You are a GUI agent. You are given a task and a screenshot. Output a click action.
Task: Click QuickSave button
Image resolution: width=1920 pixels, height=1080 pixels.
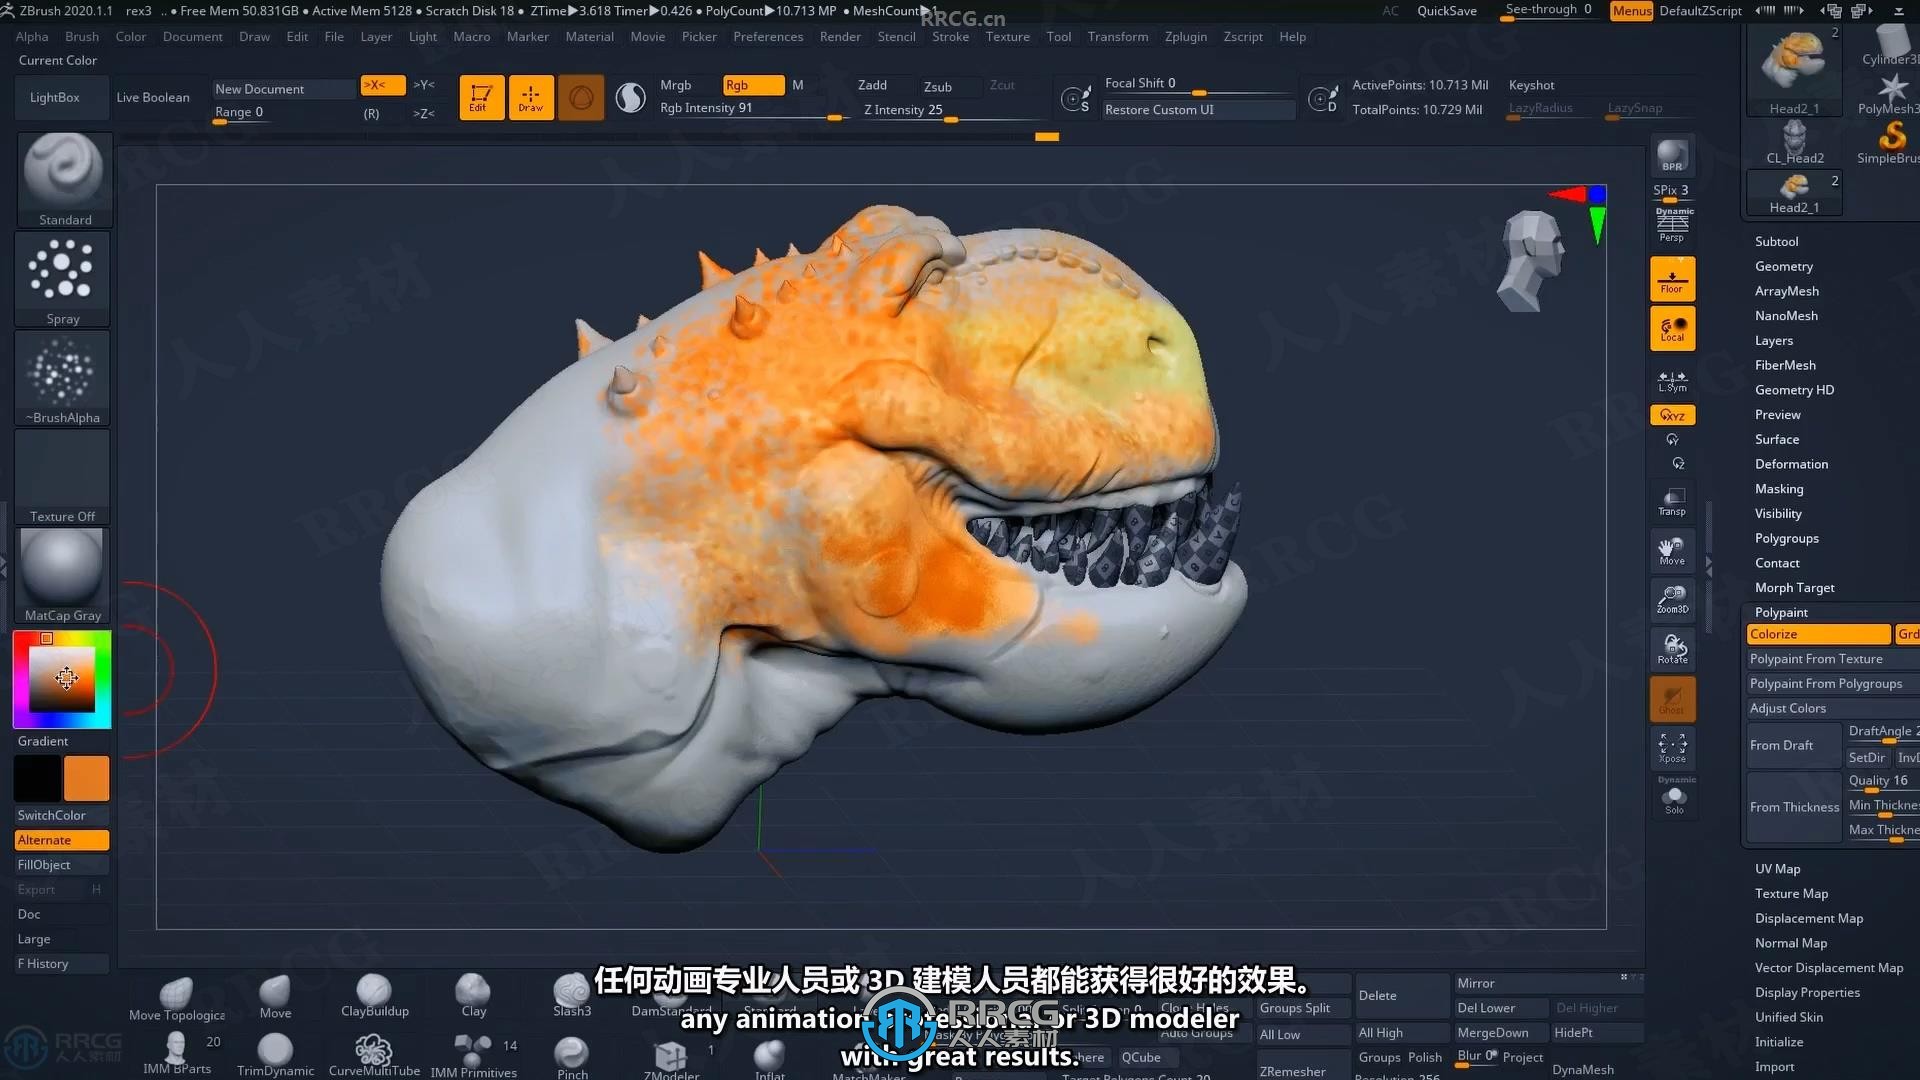tap(1446, 11)
